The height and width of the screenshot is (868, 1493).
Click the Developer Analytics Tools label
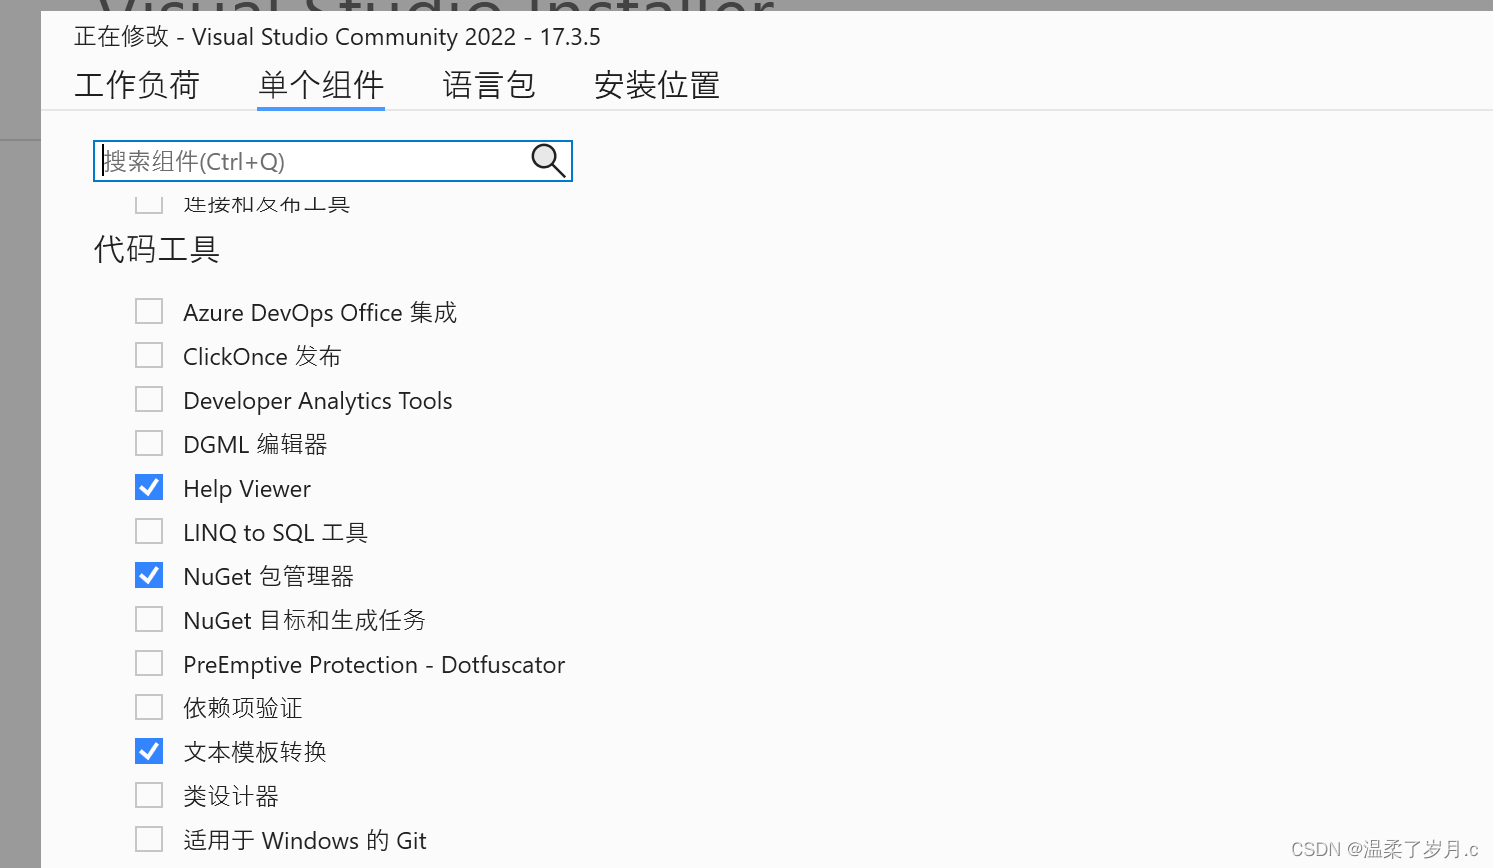[318, 401]
